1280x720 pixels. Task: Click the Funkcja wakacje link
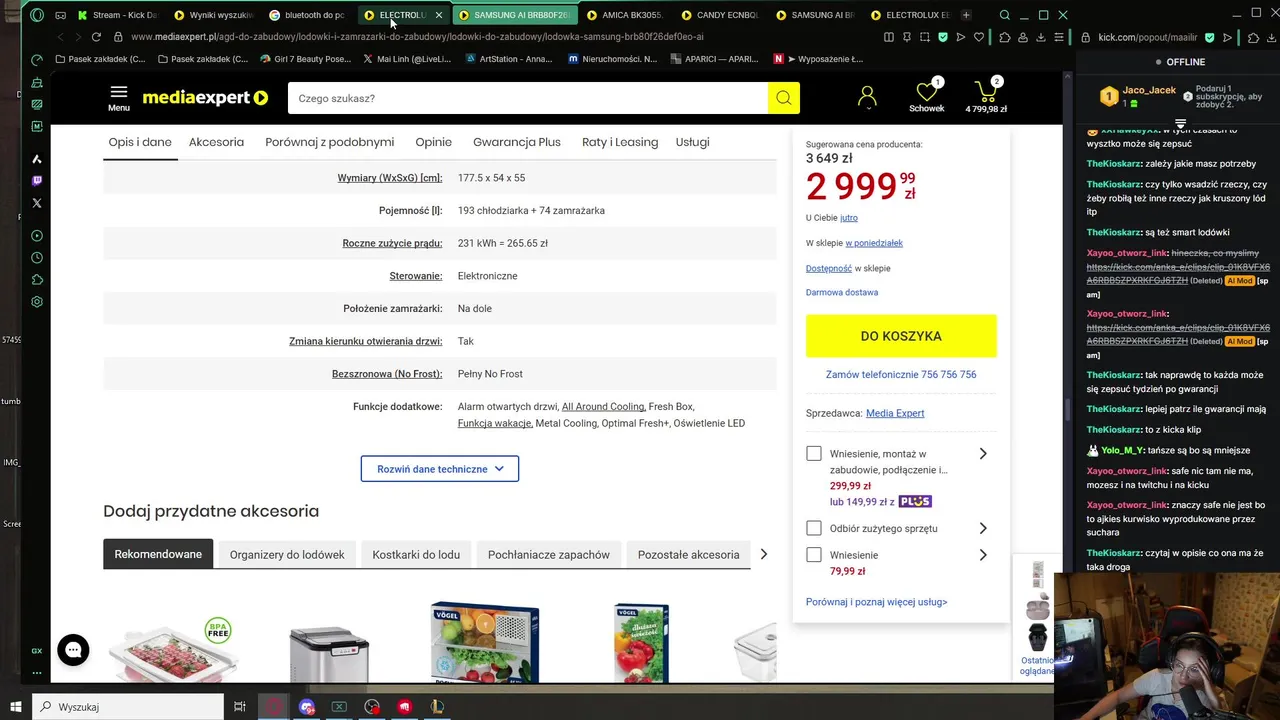pyautogui.click(x=494, y=423)
